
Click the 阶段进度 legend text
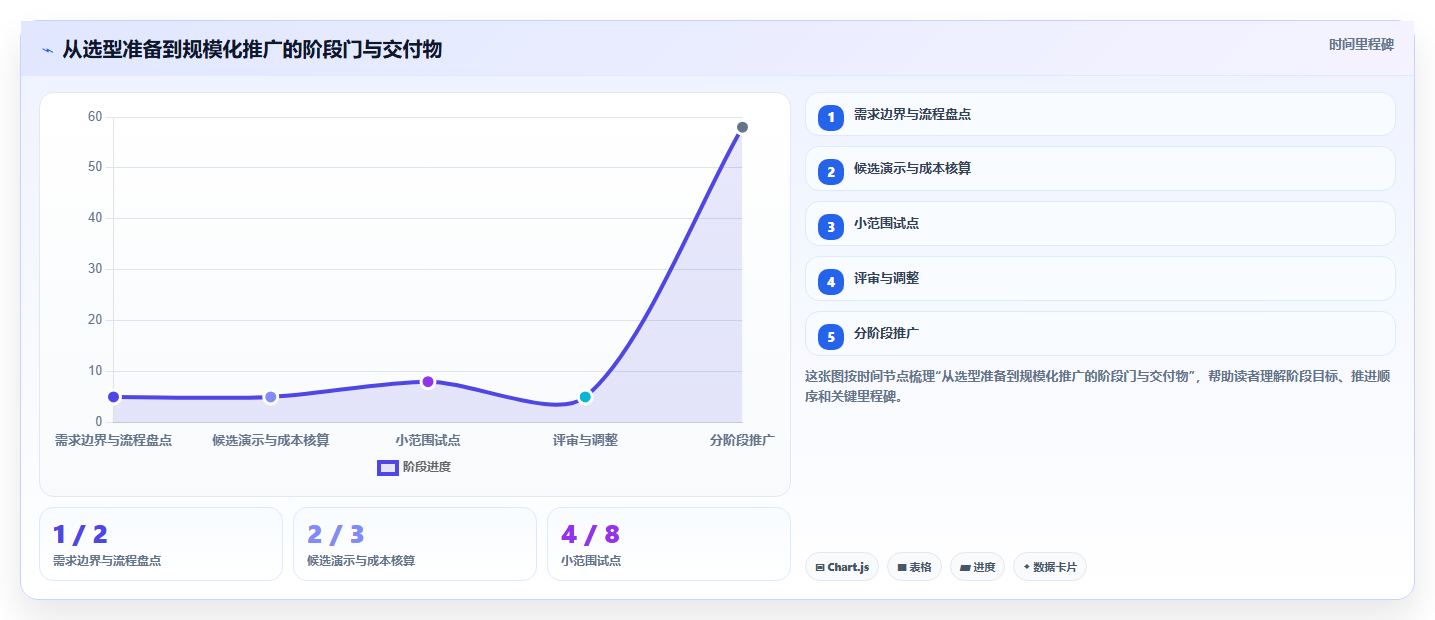[x=427, y=467]
